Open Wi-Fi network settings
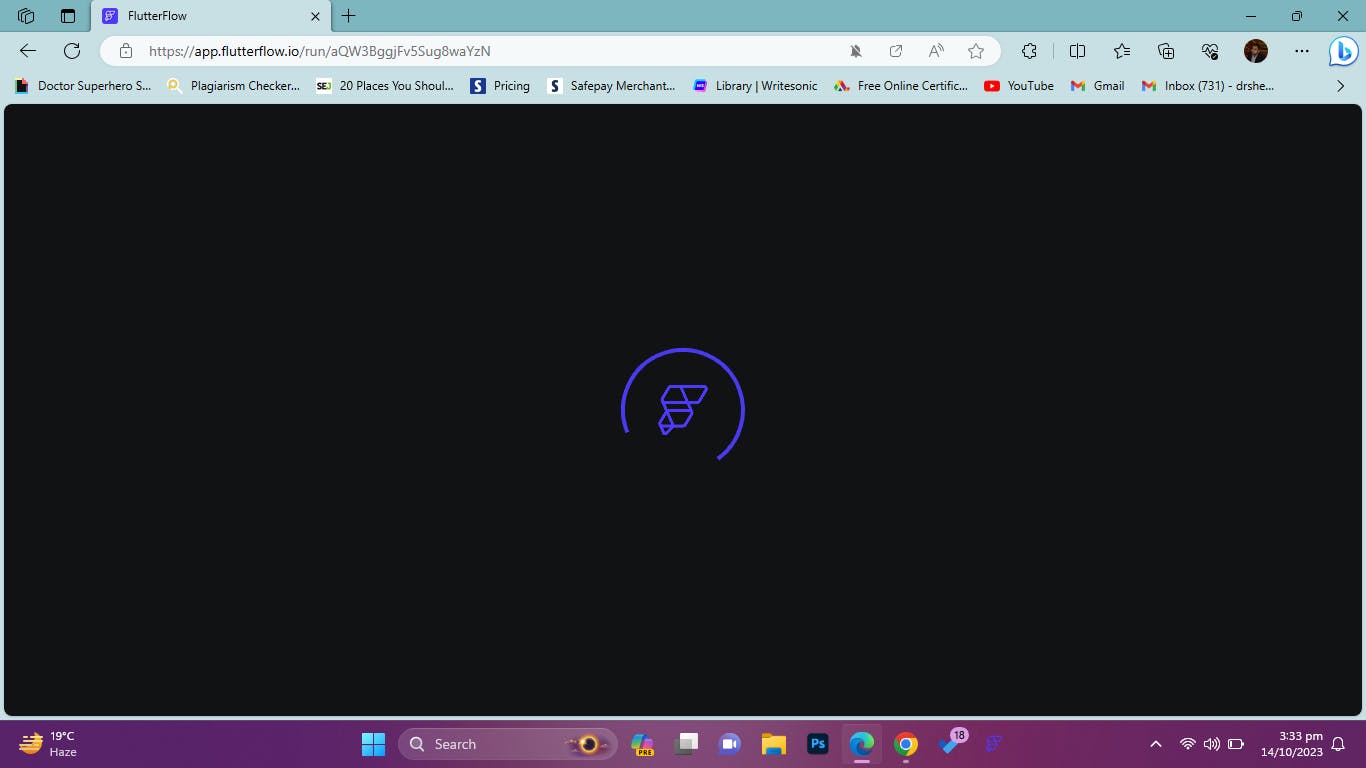1366x768 pixels. tap(1188, 744)
